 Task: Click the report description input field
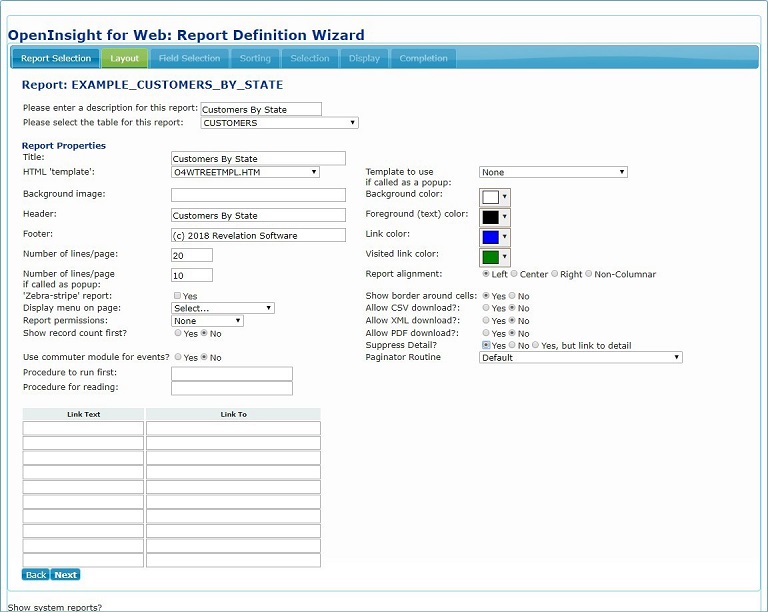261,109
